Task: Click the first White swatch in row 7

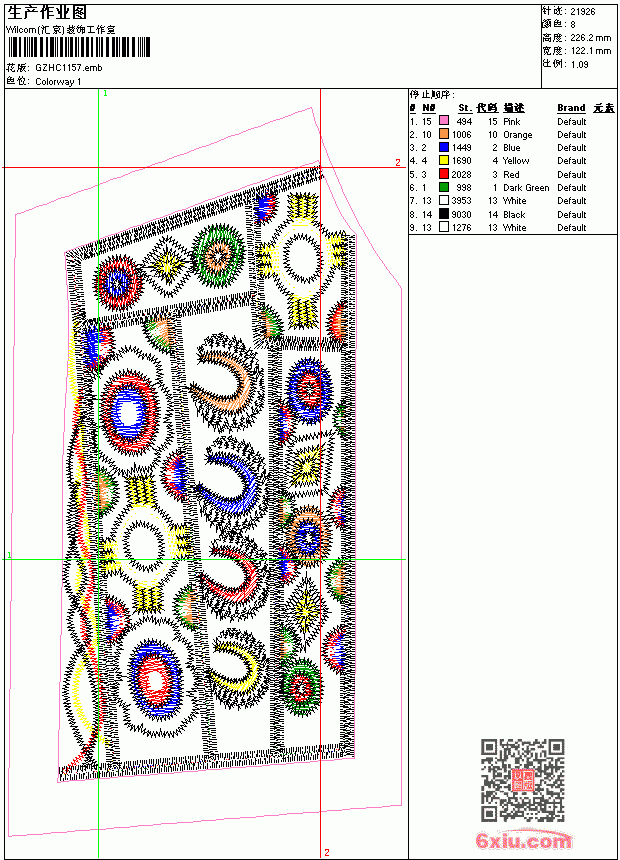Action: coord(443,200)
